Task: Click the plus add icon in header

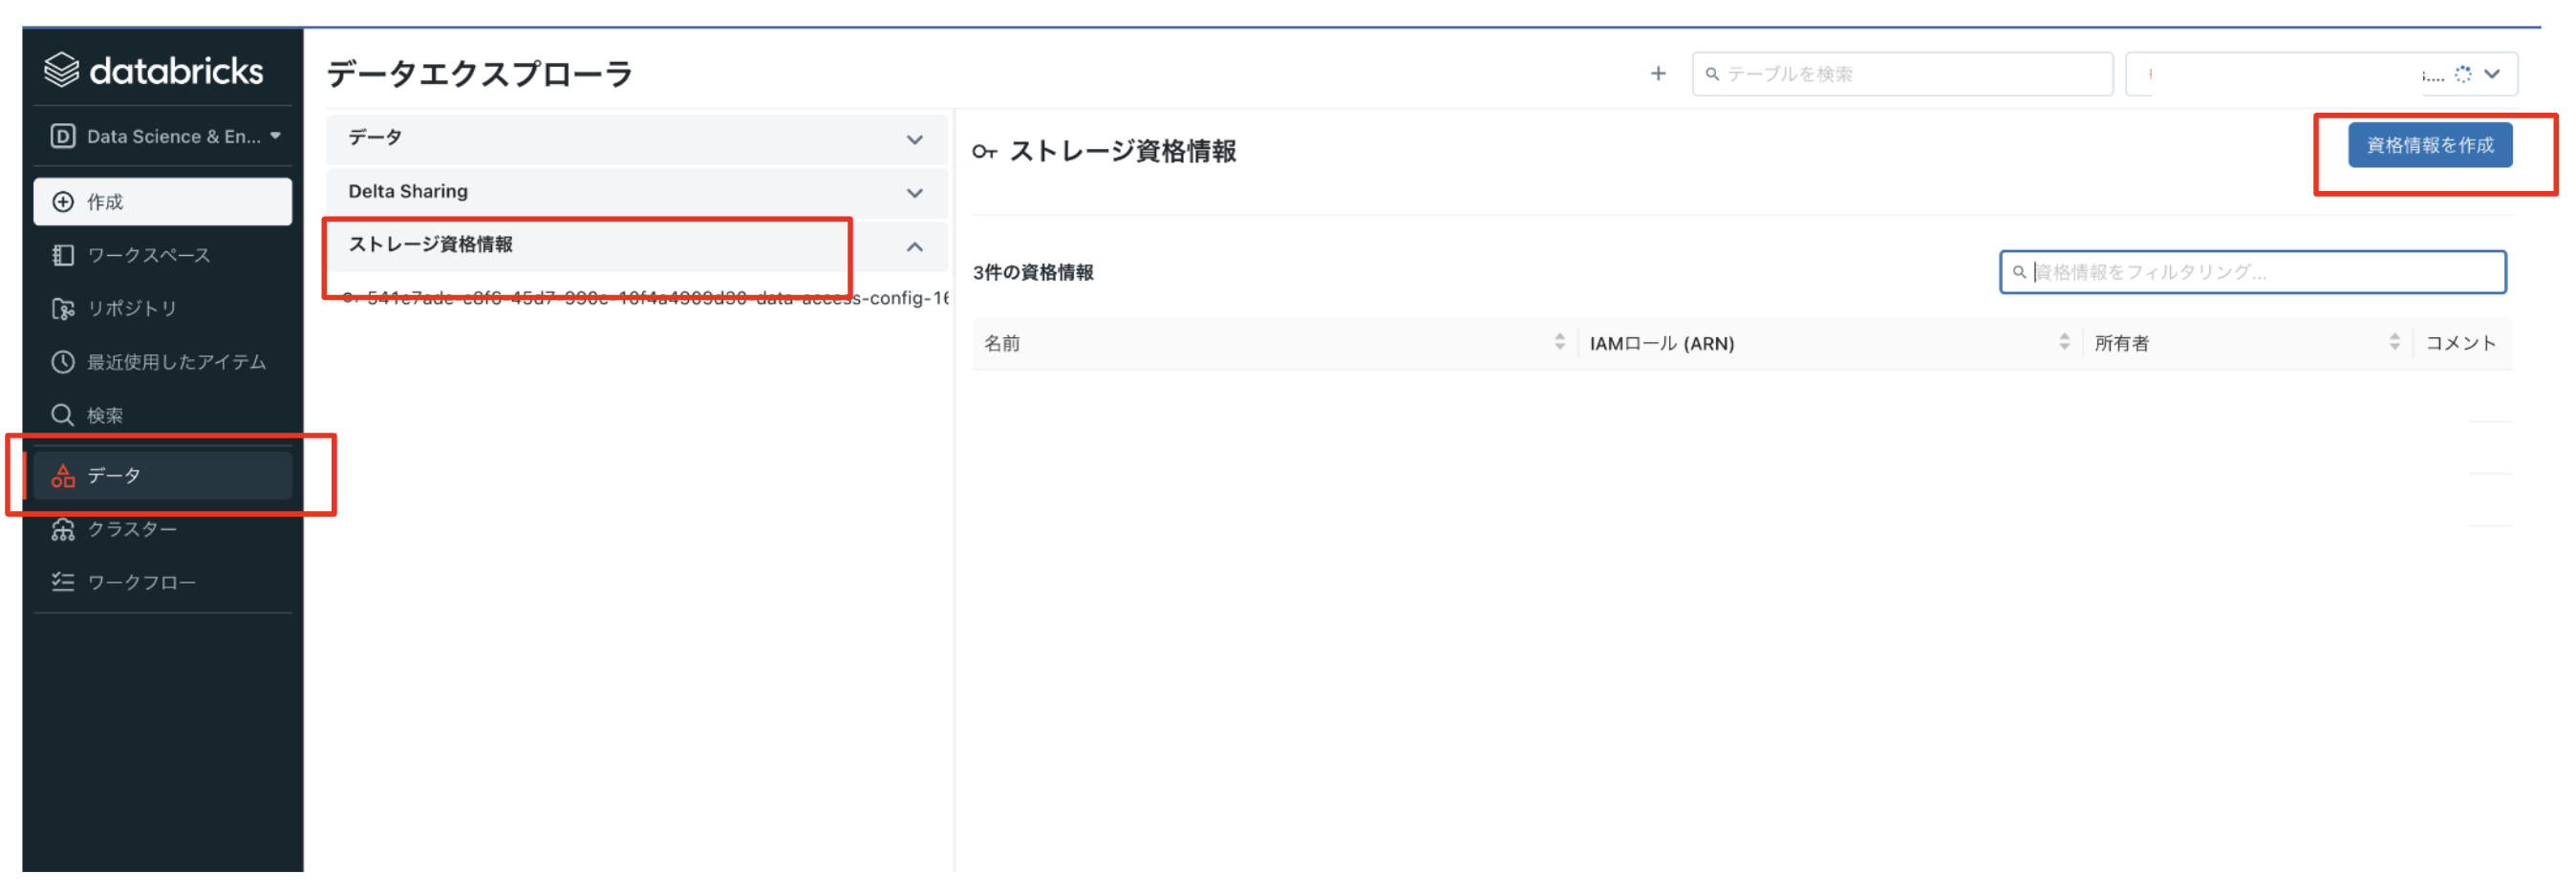Action: click(1657, 74)
